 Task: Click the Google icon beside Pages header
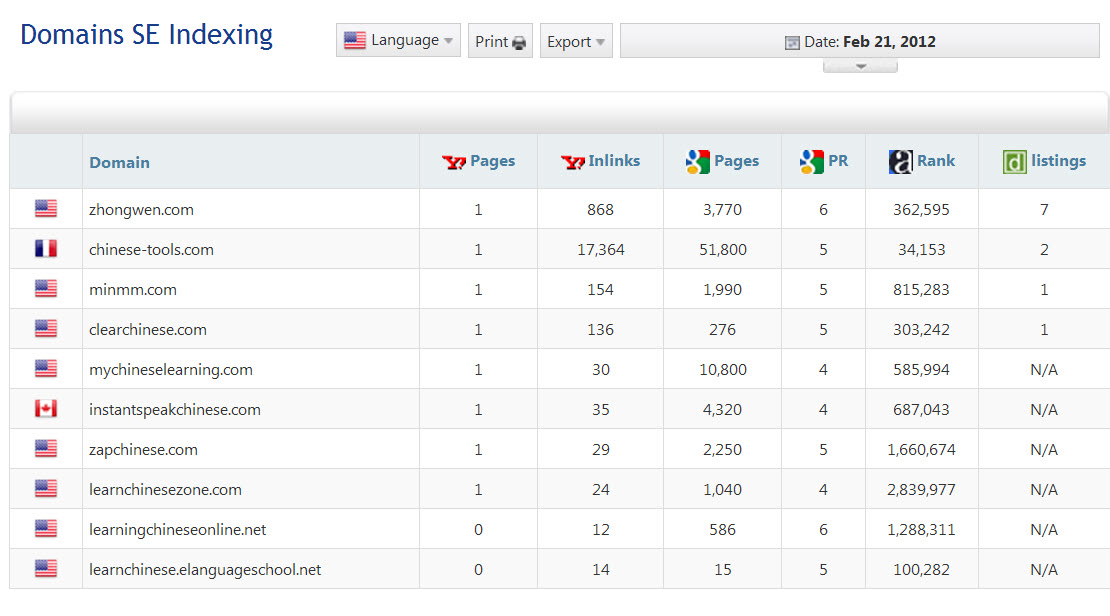697,162
